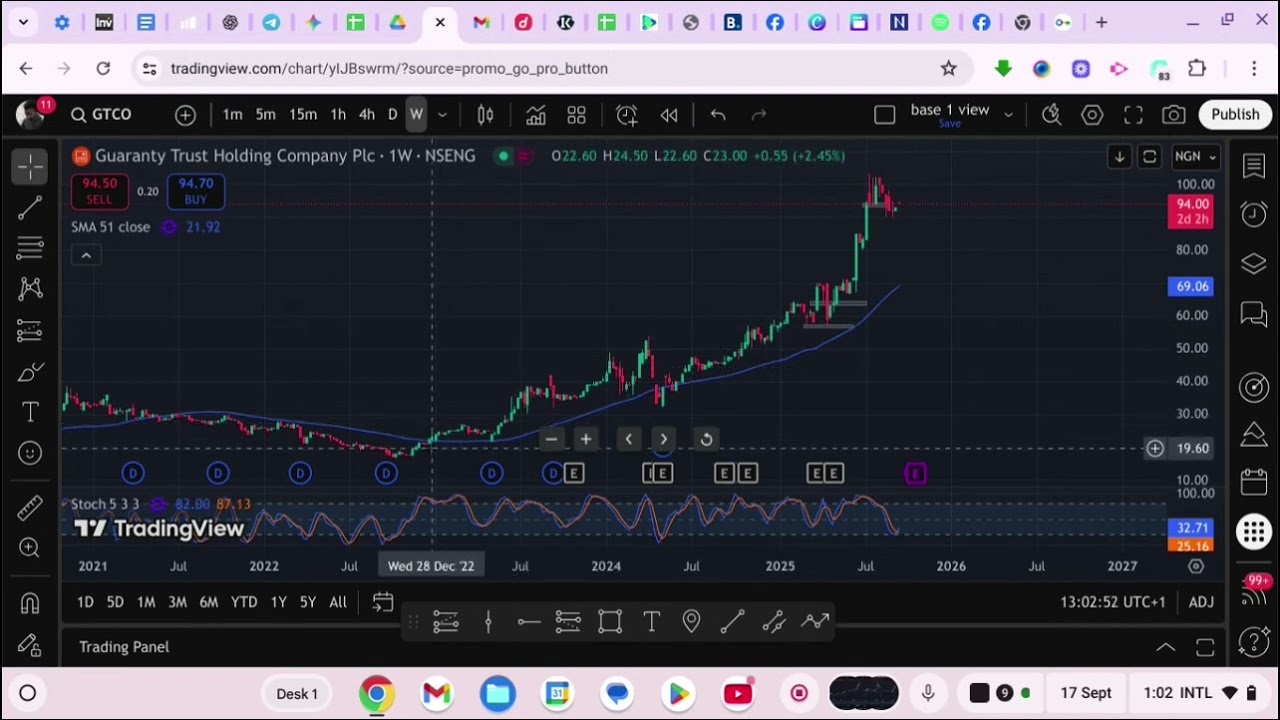Switch to the daily D timeframe
The width and height of the screenshot is (1280, 720).
click(393, 115)
